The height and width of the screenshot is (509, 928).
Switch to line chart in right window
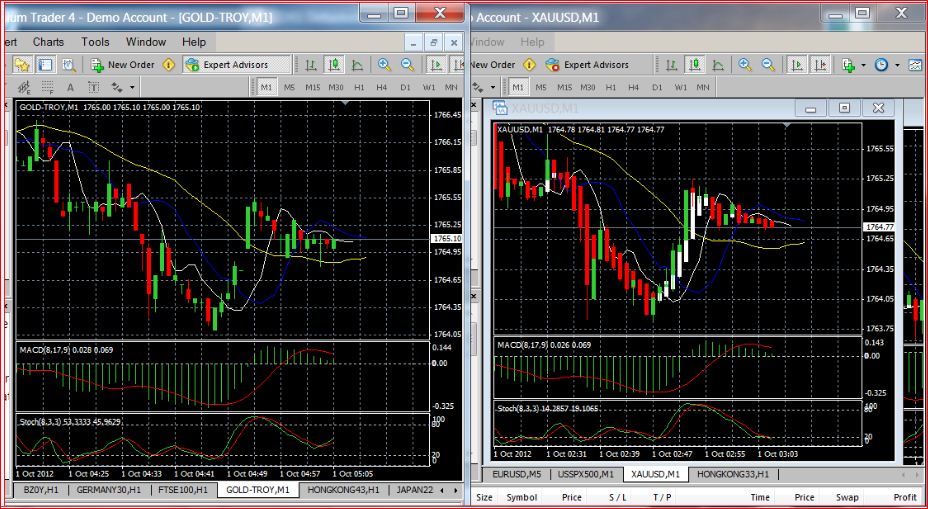tap(718, 65)
